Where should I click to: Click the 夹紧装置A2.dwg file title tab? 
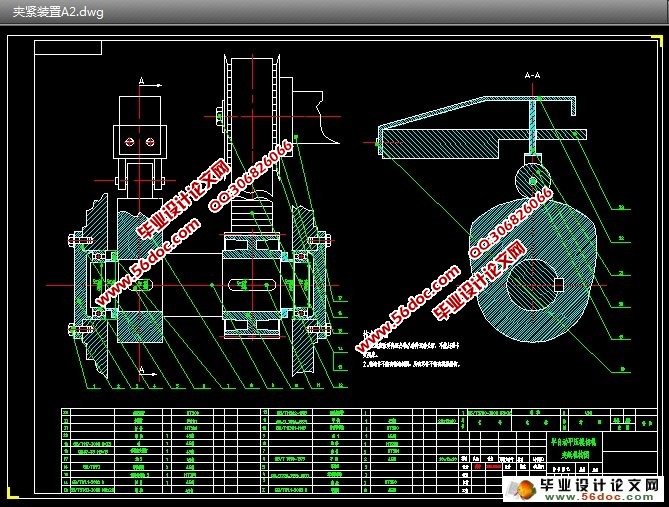click(57, 12)
